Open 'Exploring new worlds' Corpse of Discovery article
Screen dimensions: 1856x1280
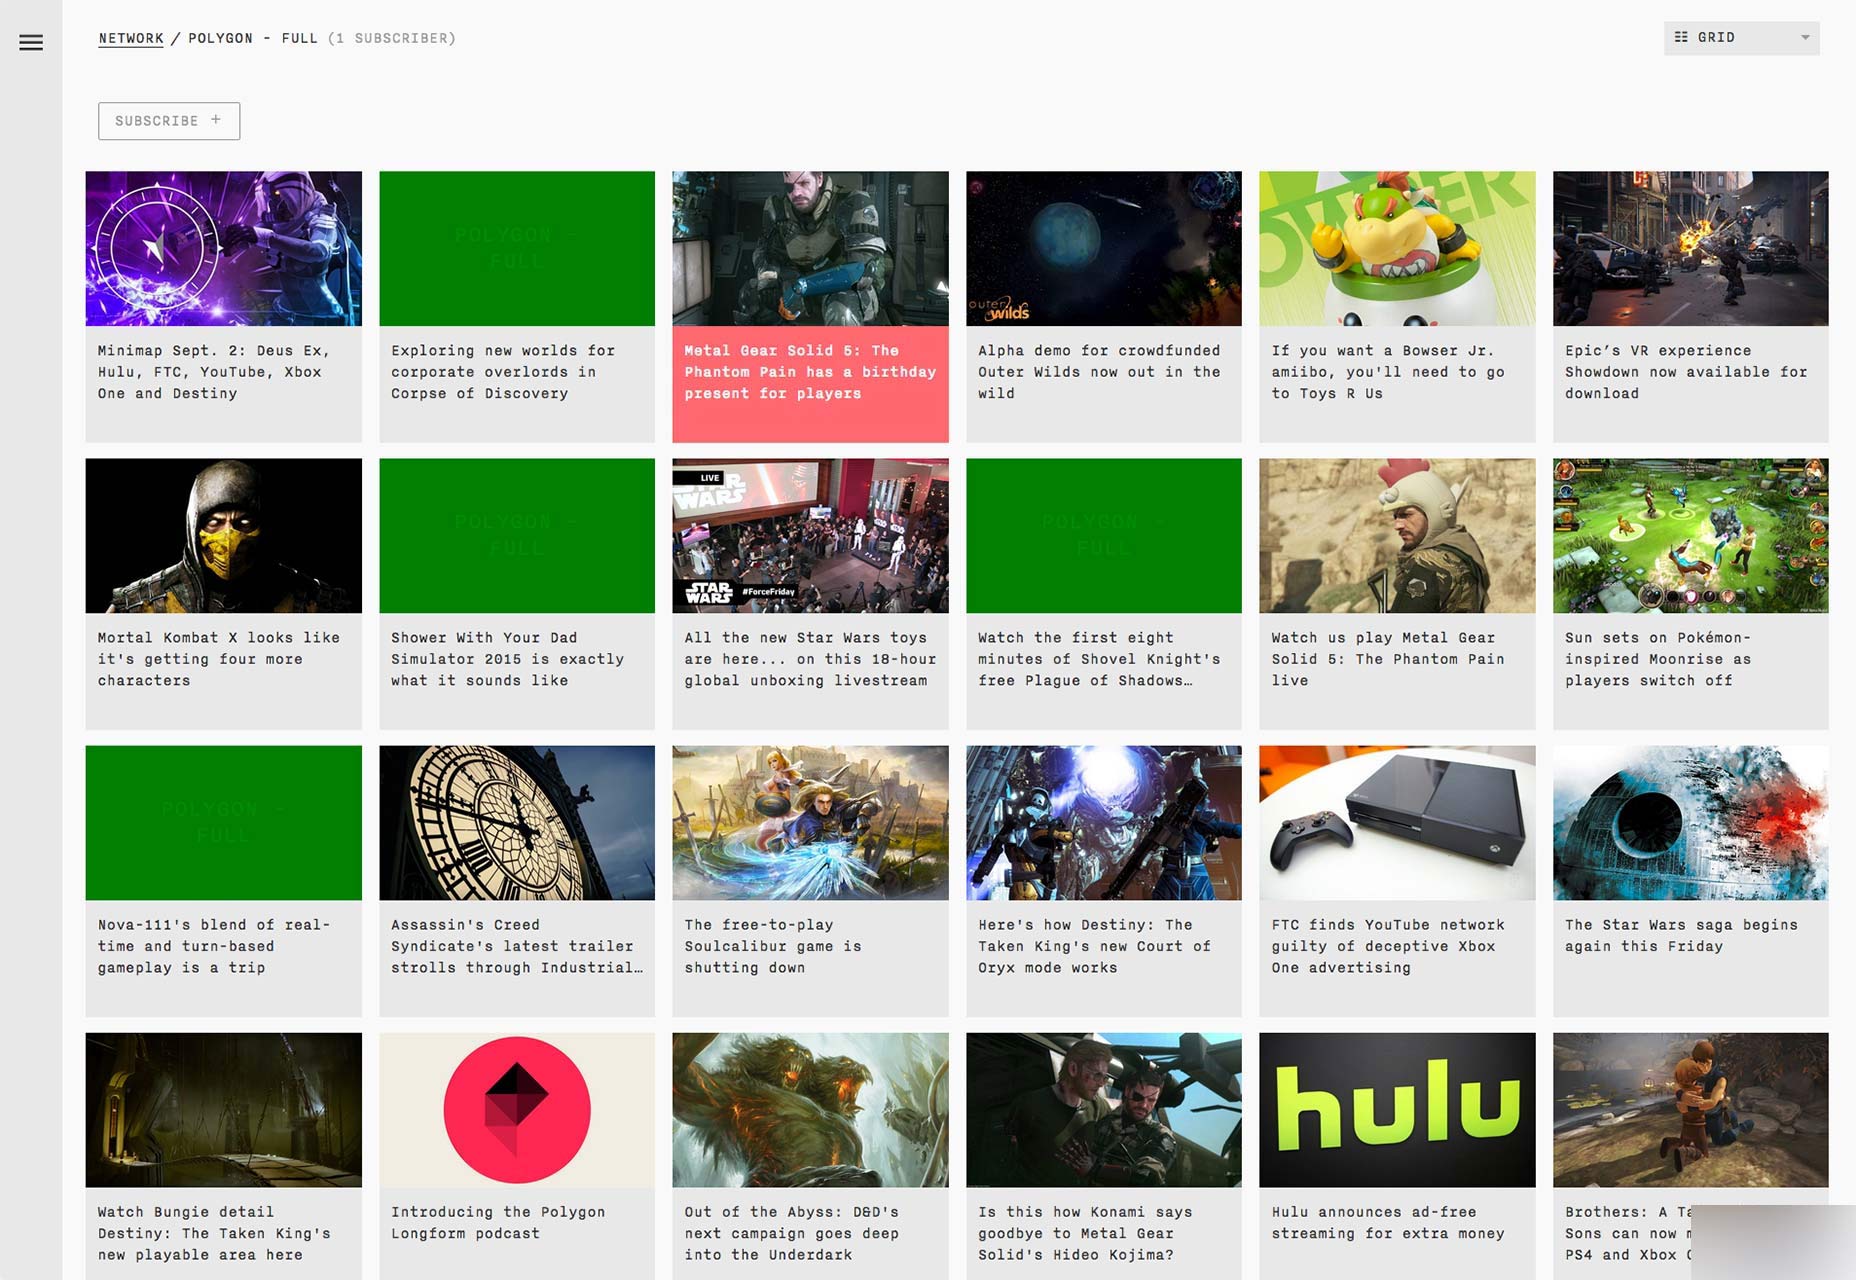coord(503,372)
